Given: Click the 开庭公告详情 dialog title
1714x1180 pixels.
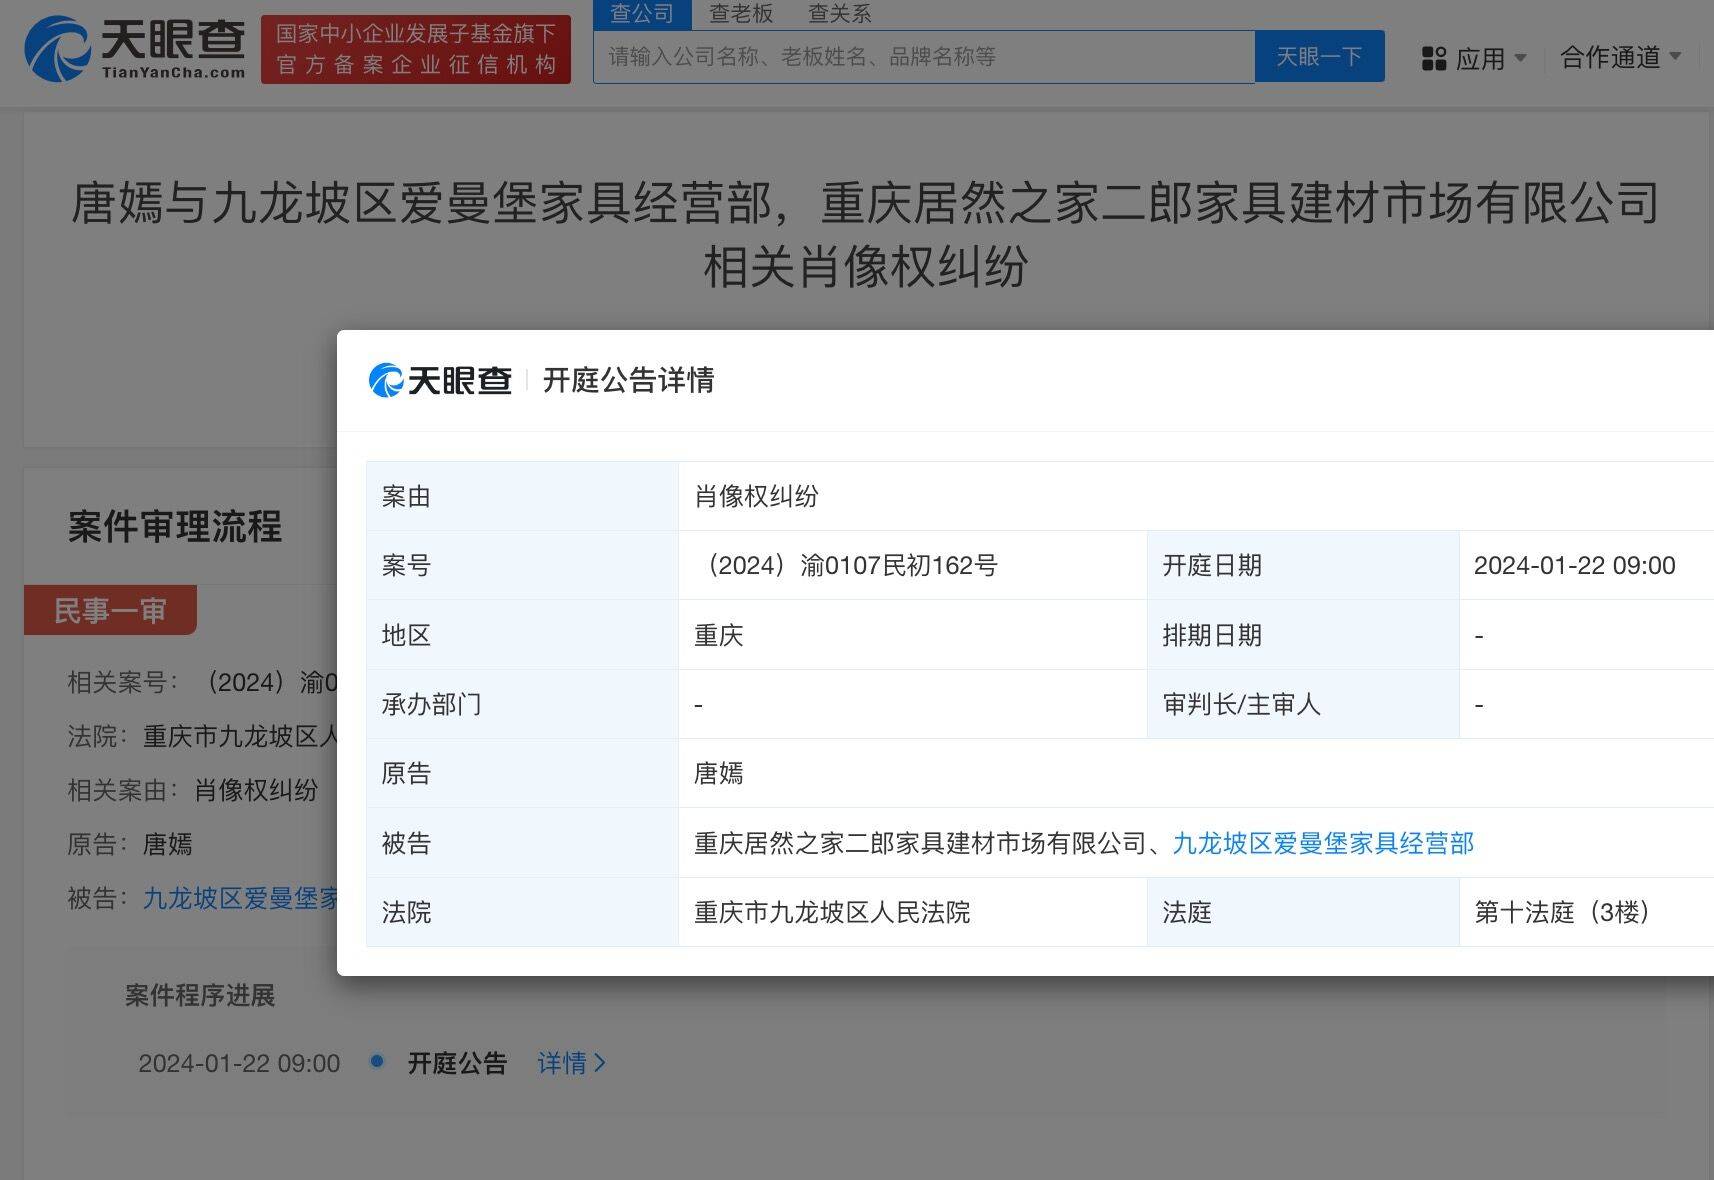Looking at the screenshot, I should (x=628, y=380).
